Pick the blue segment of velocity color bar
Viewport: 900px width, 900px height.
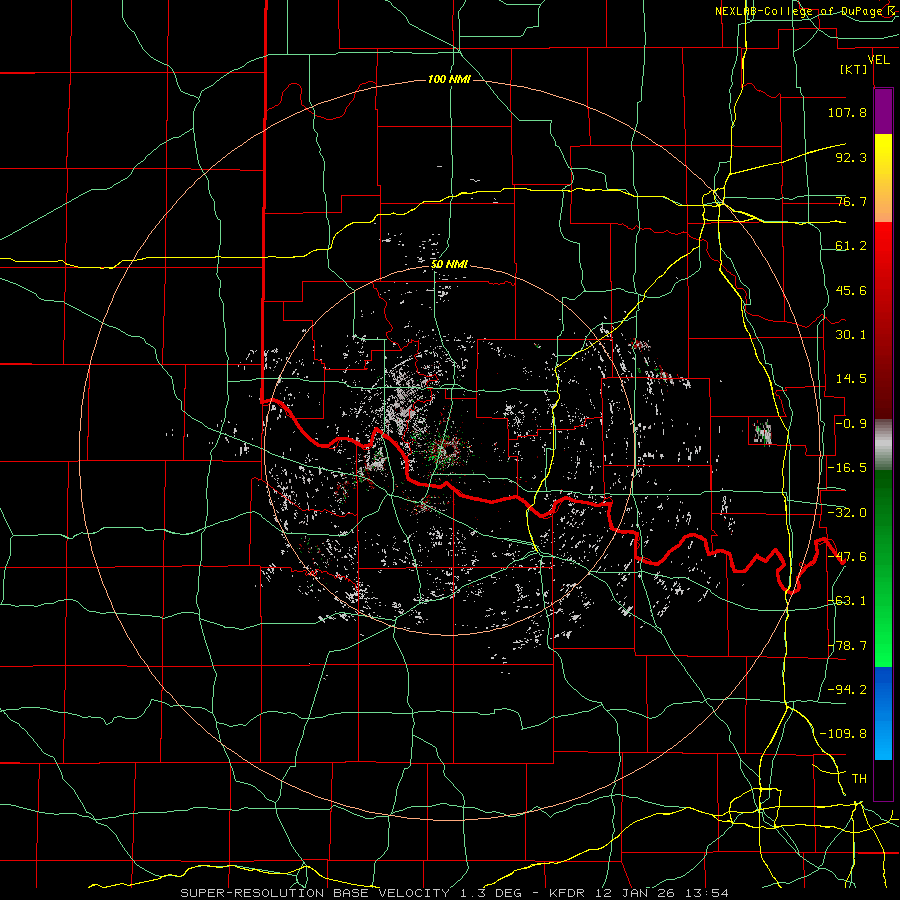pyautogui.click(x=883, y=713)
